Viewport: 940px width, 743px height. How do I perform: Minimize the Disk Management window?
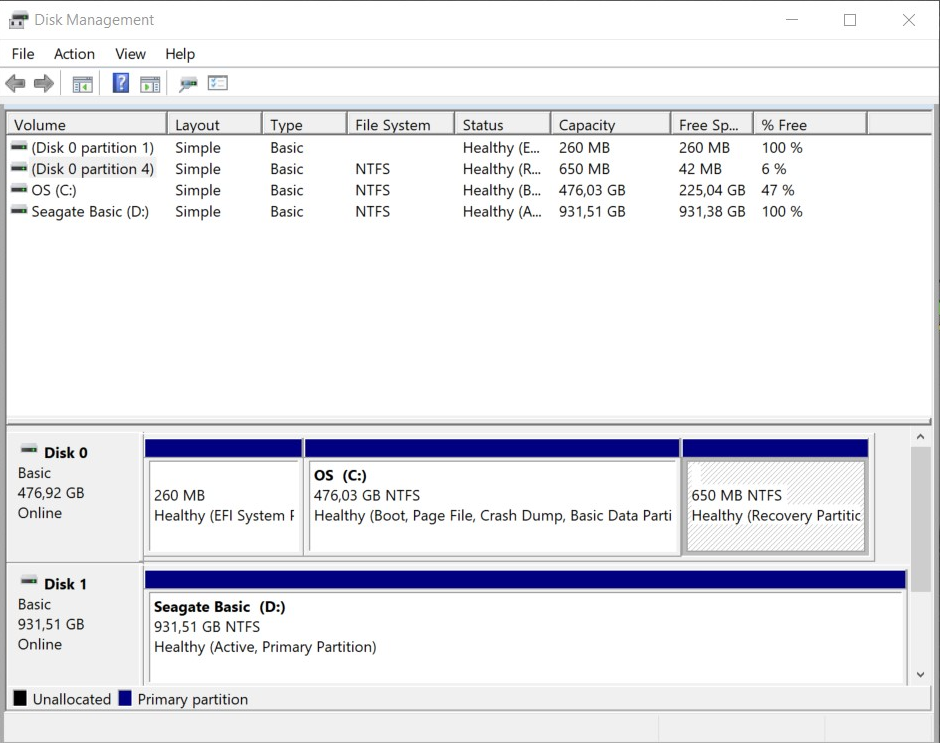pyautogui.click(x=792, y=20)
